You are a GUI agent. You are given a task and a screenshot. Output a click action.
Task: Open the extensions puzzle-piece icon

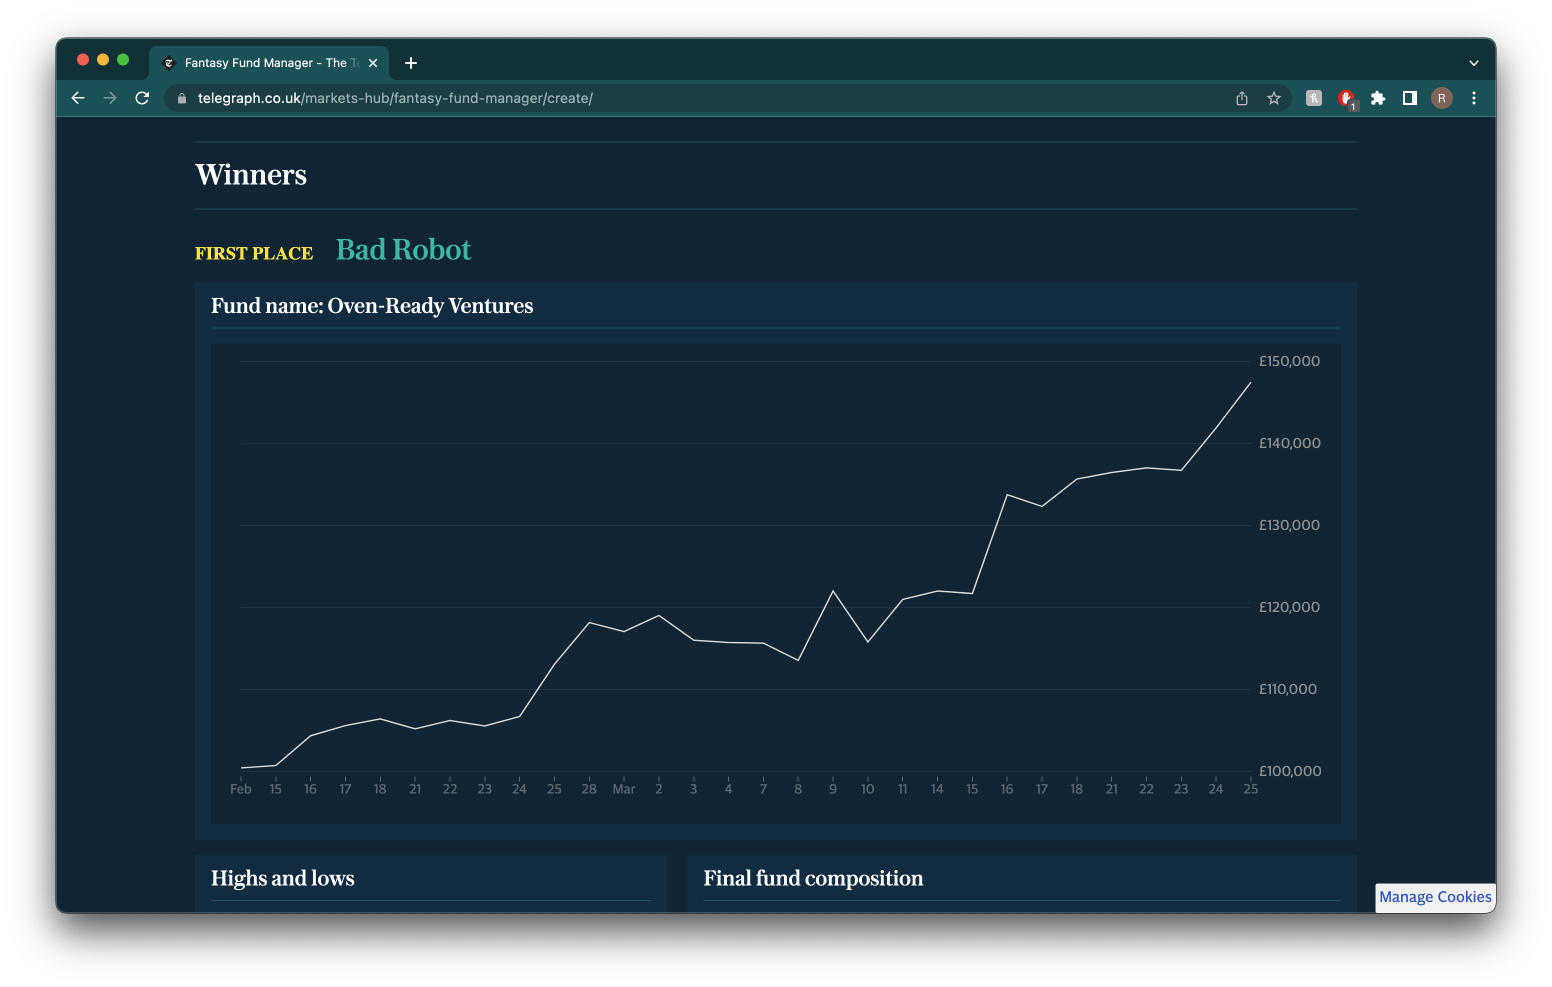click(x=1378, y=98)
